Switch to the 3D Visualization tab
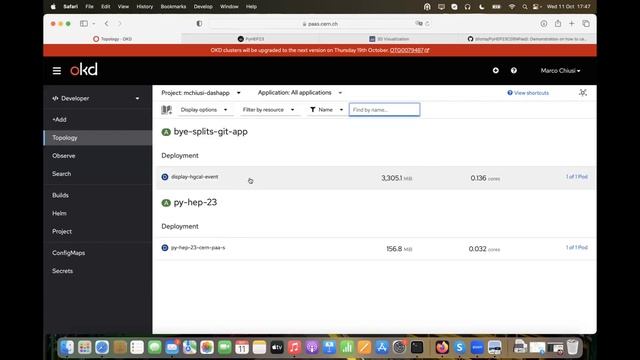The height and width of the screenshot is (360, 640). (x=389, y=39)
